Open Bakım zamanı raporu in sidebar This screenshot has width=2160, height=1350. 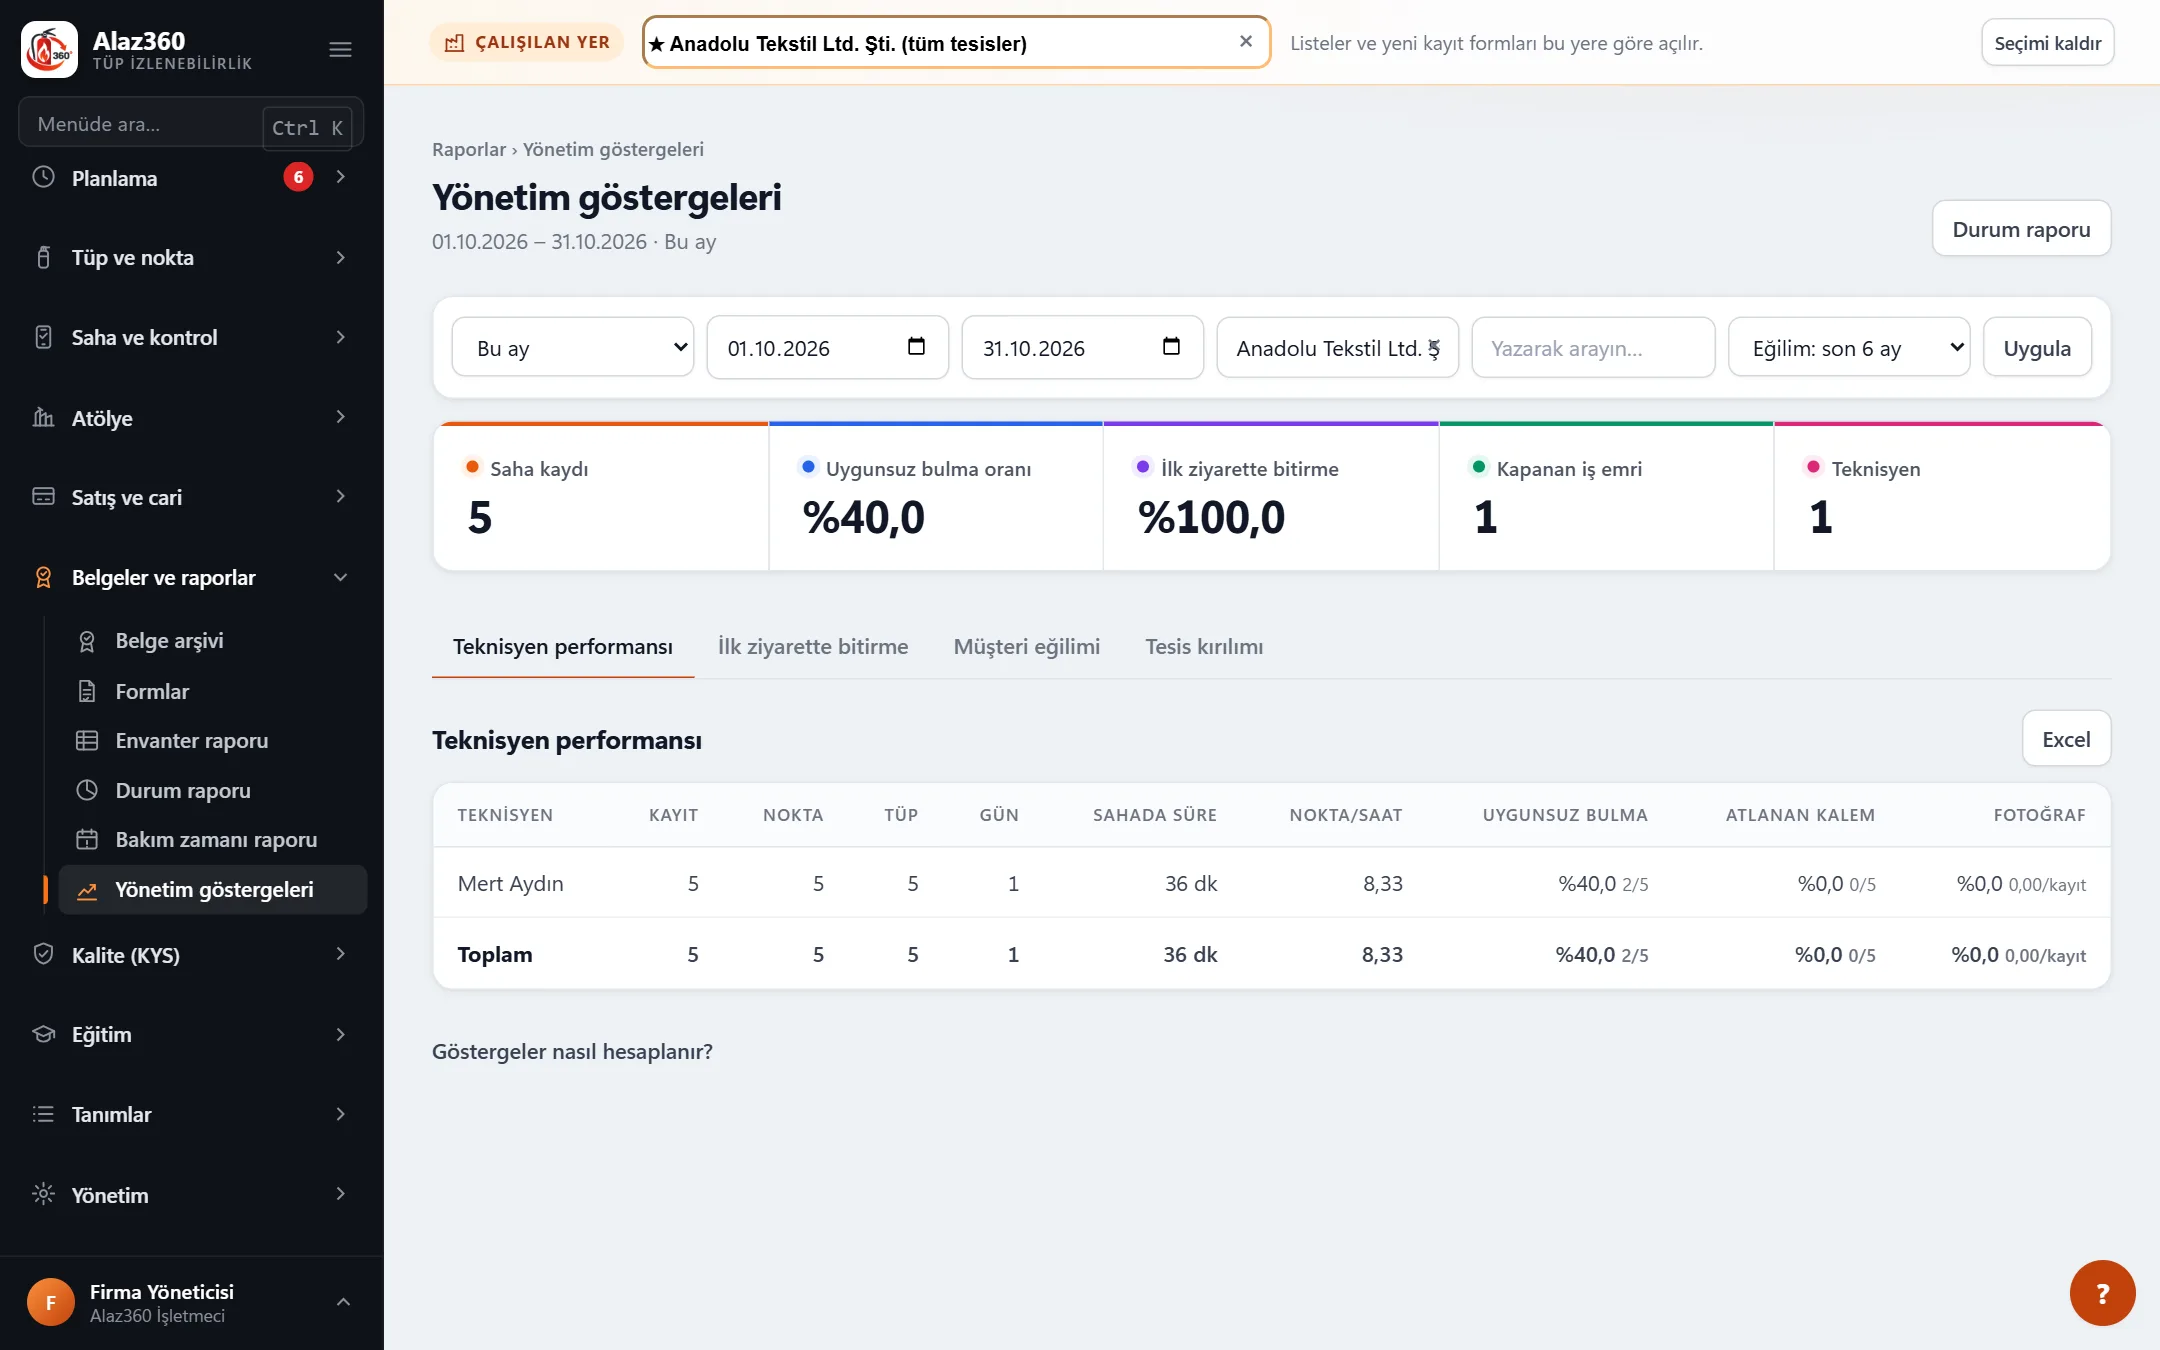pos(212,840)
